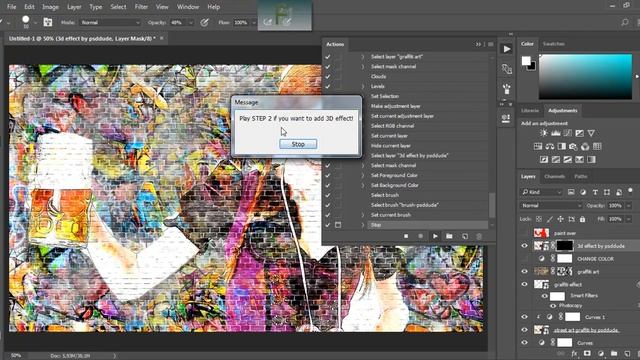This screenshot has height=360, width=640.
Task: Open the Window menu
Action: (188, 7)
